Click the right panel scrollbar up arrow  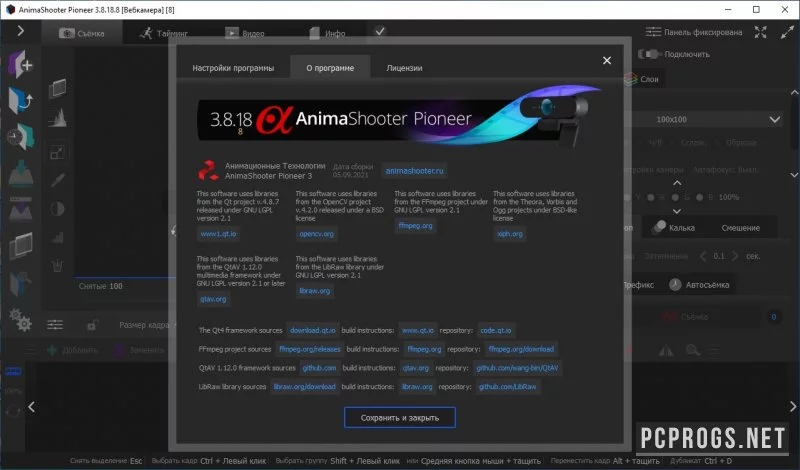pos(794,93)
